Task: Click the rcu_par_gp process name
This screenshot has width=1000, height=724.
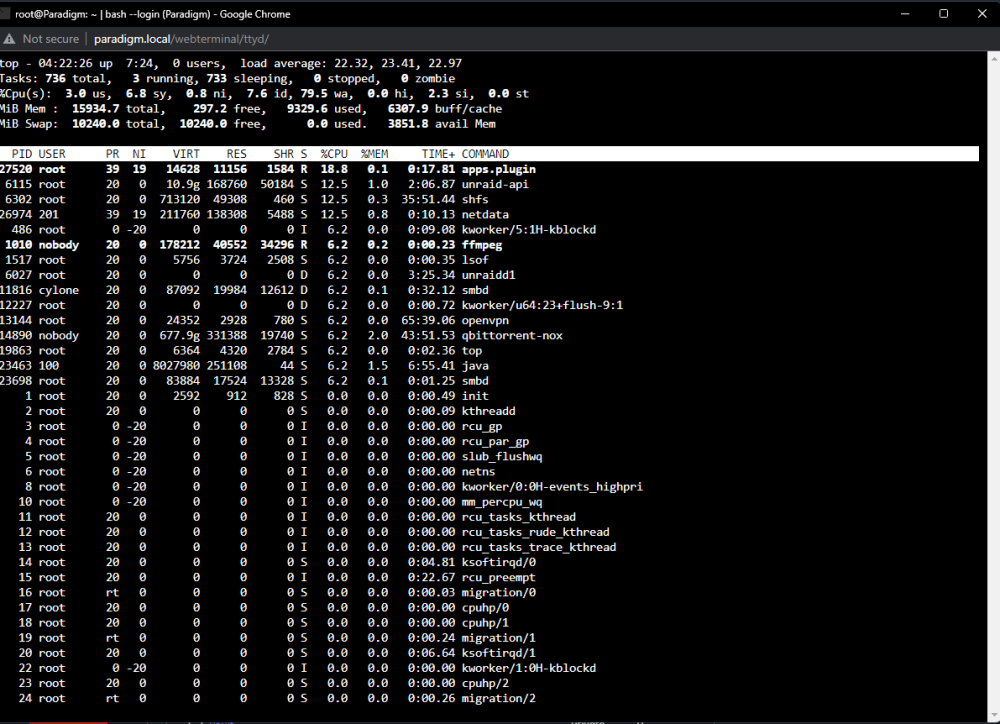Action: (x=496, y=441)
